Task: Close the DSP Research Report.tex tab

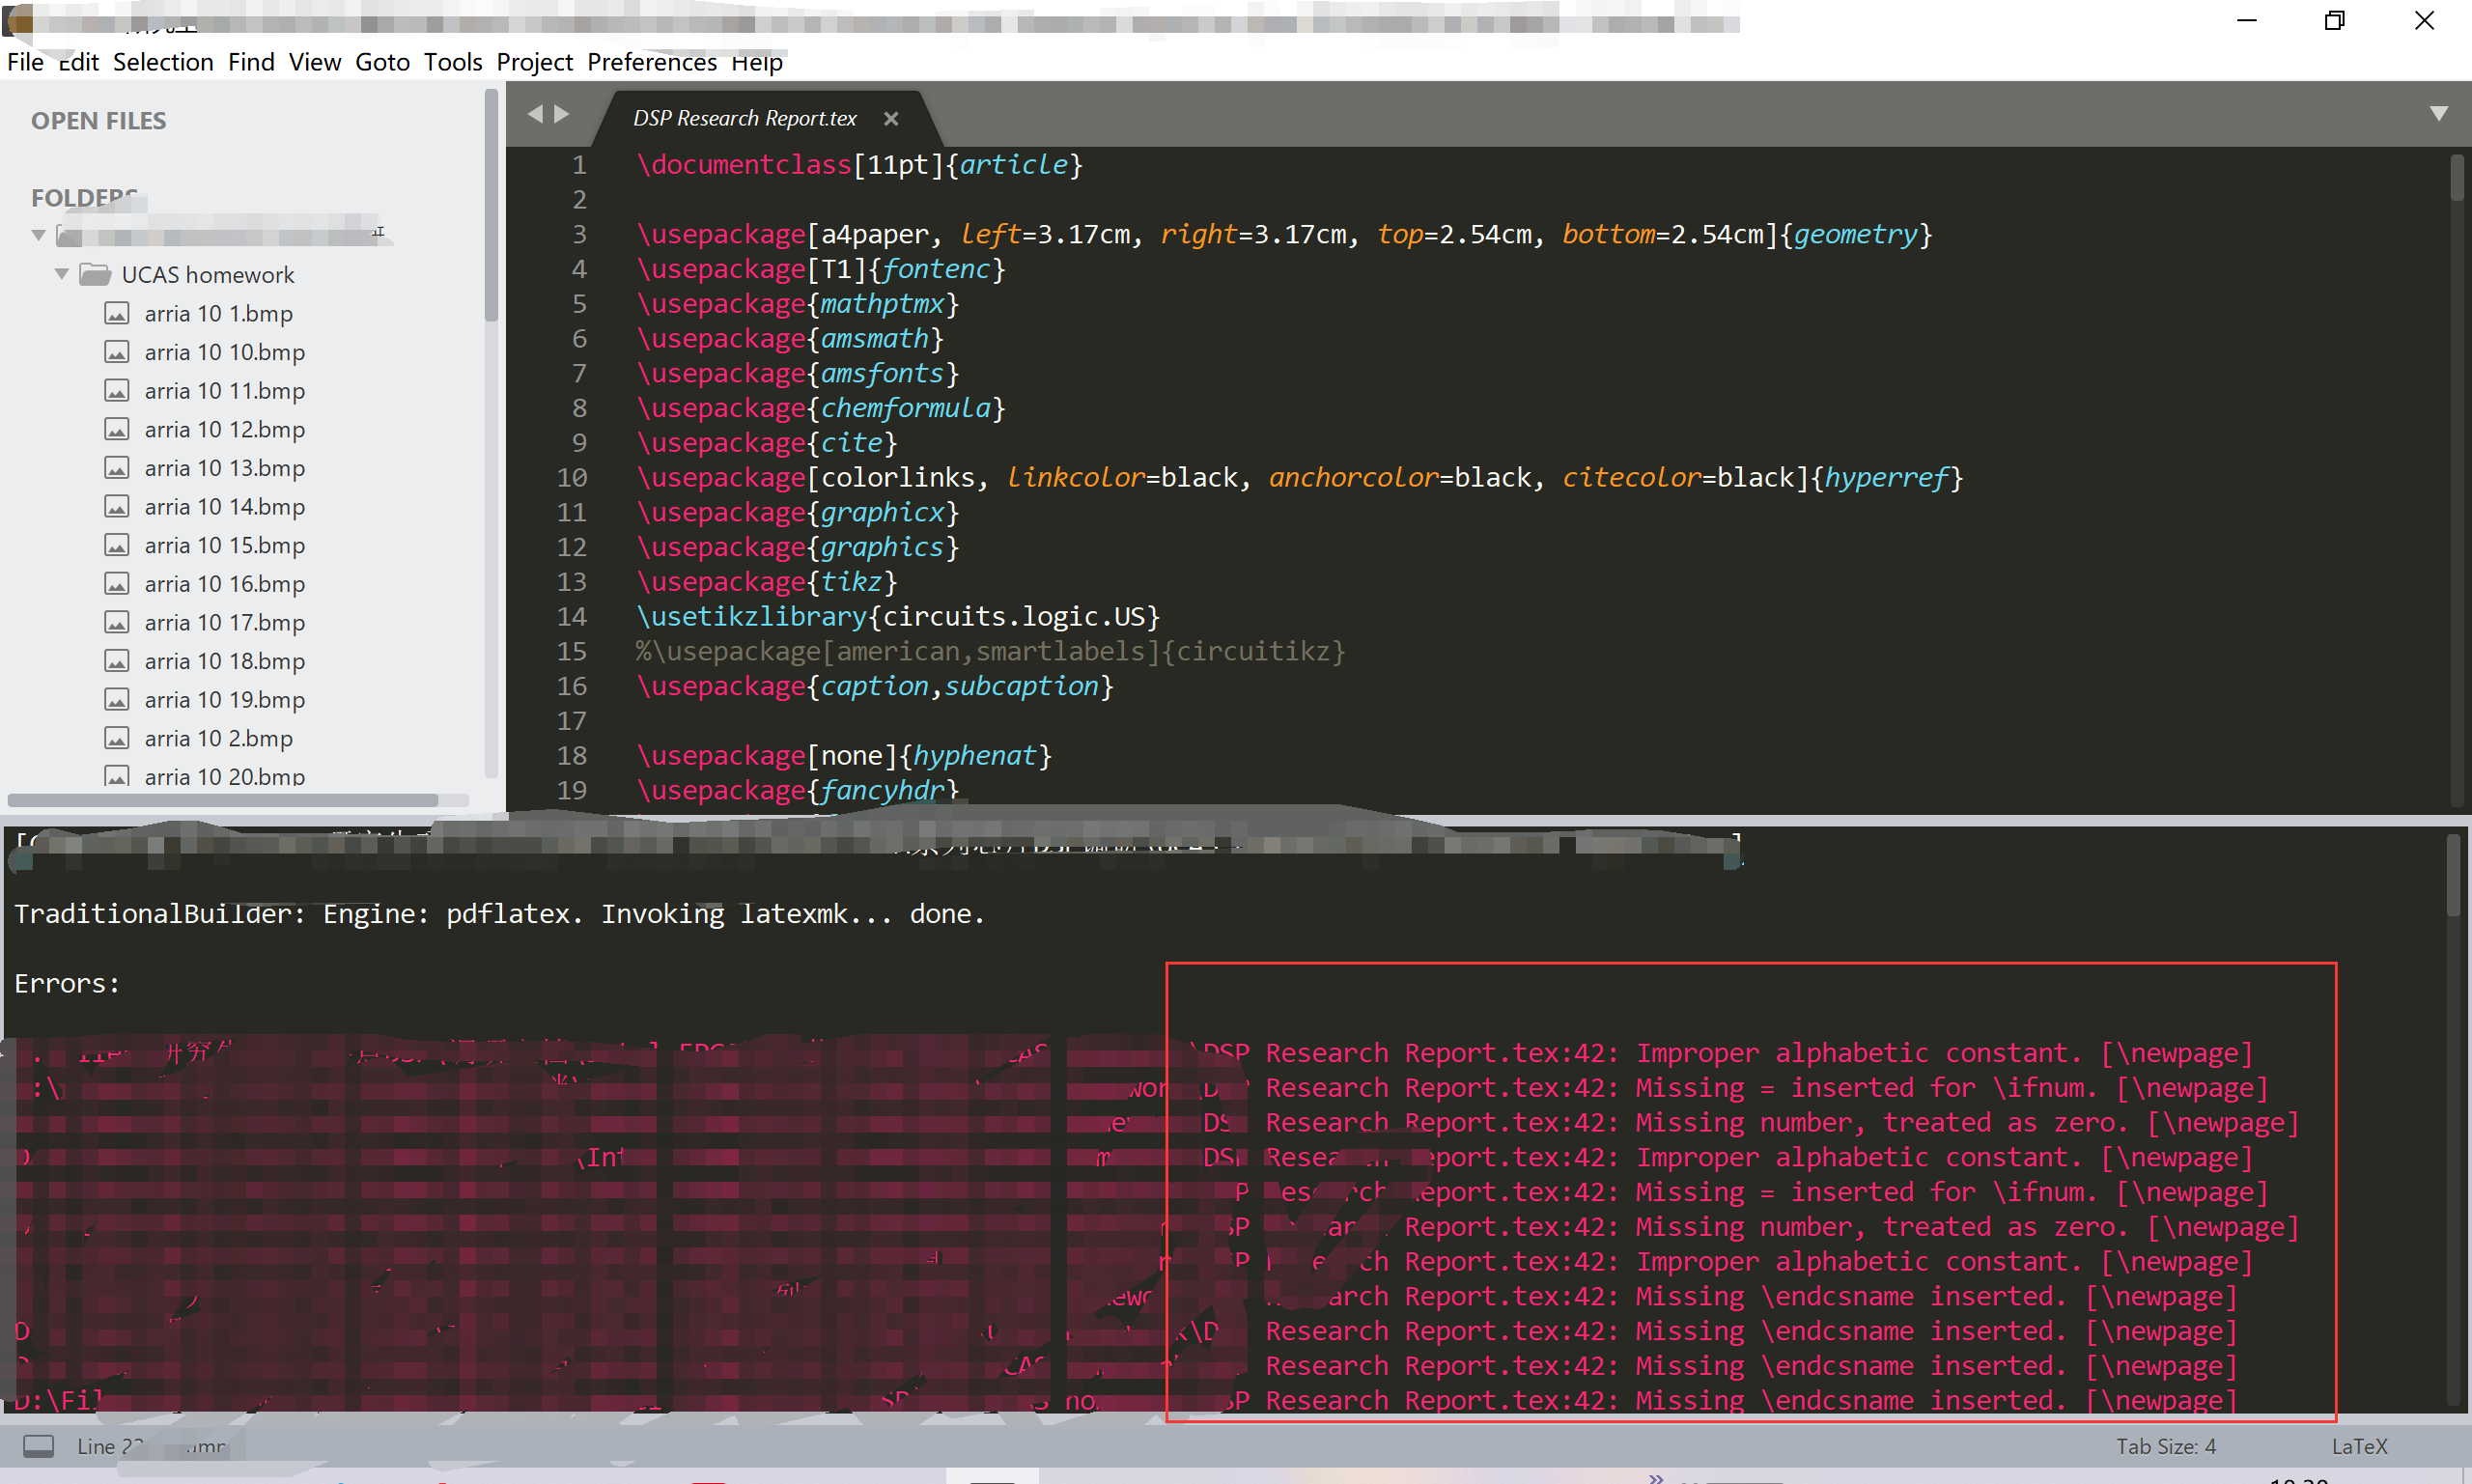Action: pyautogui.click(x=891, y=118)
